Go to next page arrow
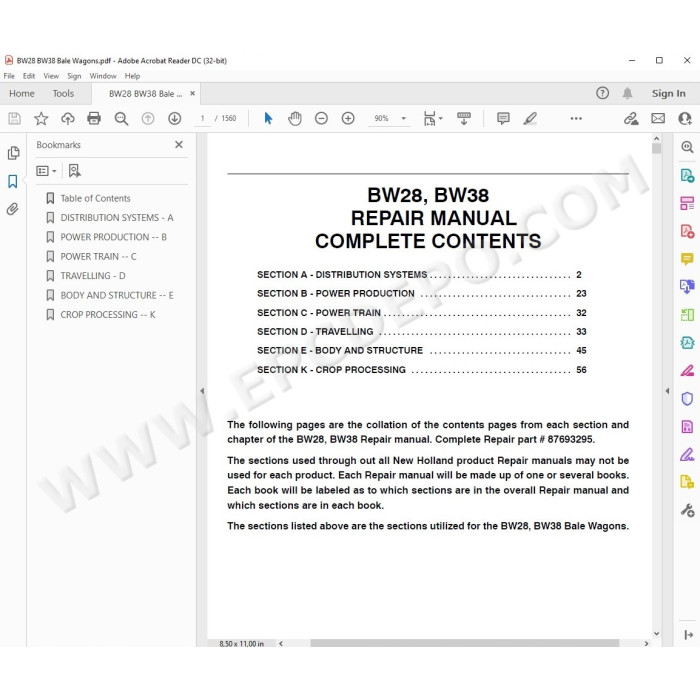Viewport: 700px width, 700px height. tap(175, 118)
